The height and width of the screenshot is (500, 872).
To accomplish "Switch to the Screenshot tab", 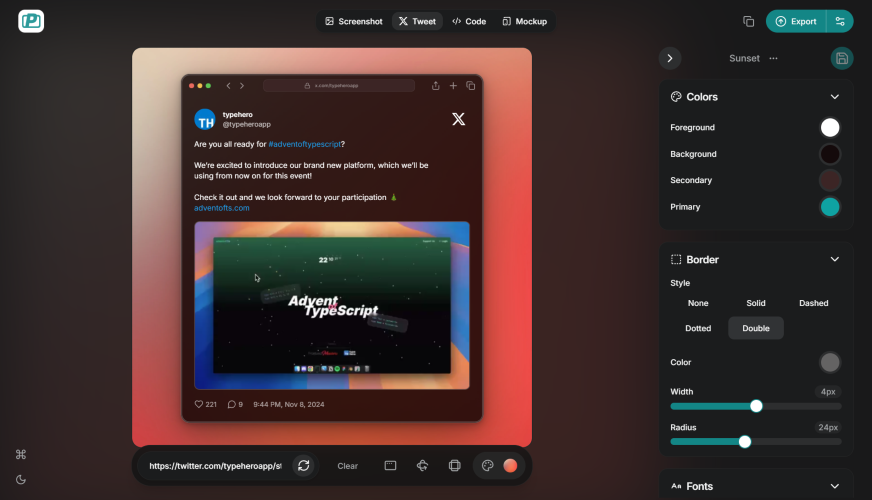I will click(354, 21).
